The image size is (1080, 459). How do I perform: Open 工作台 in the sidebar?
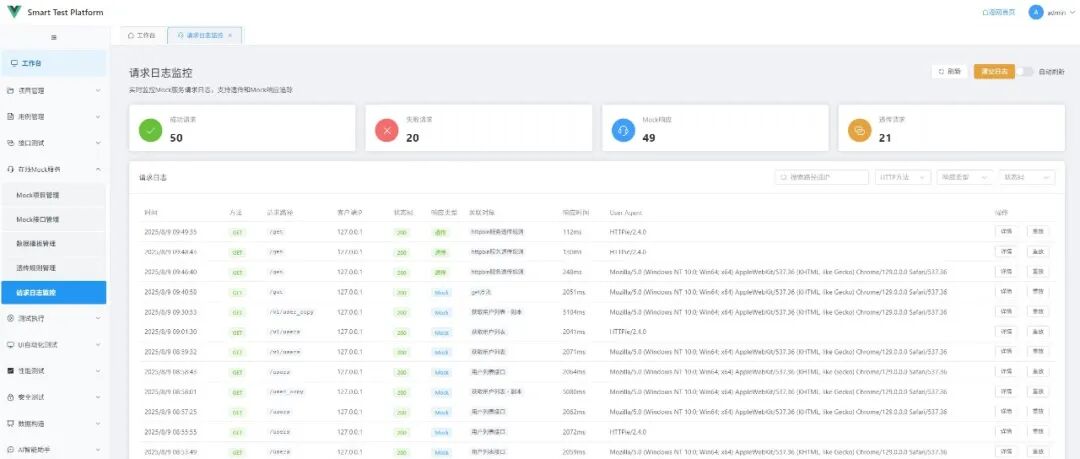pyautogui.click(x=53, y=63)
